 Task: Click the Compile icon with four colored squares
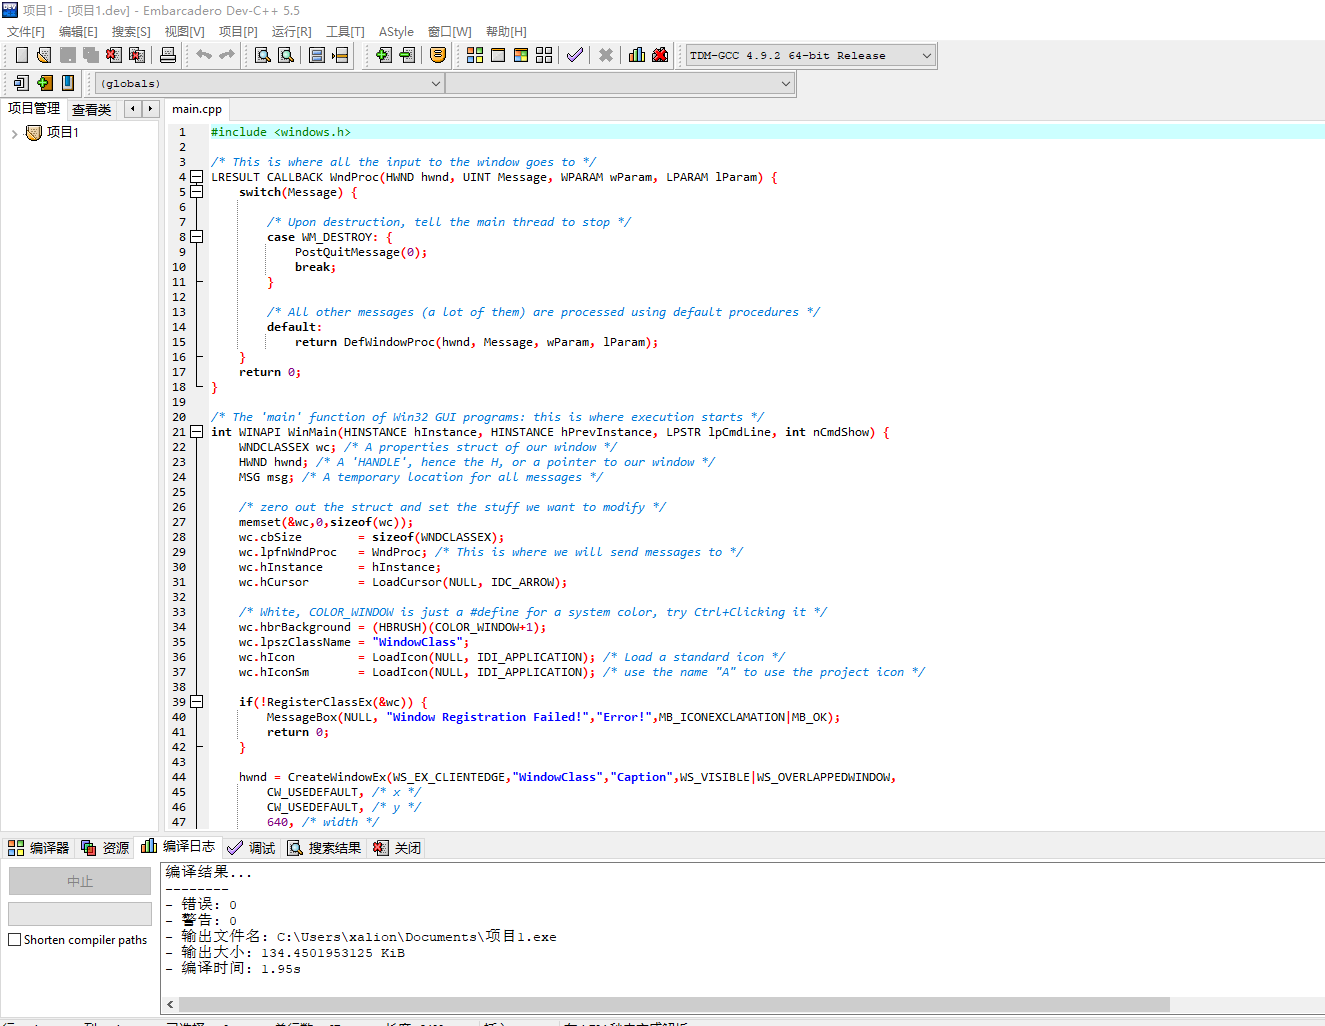475,55
